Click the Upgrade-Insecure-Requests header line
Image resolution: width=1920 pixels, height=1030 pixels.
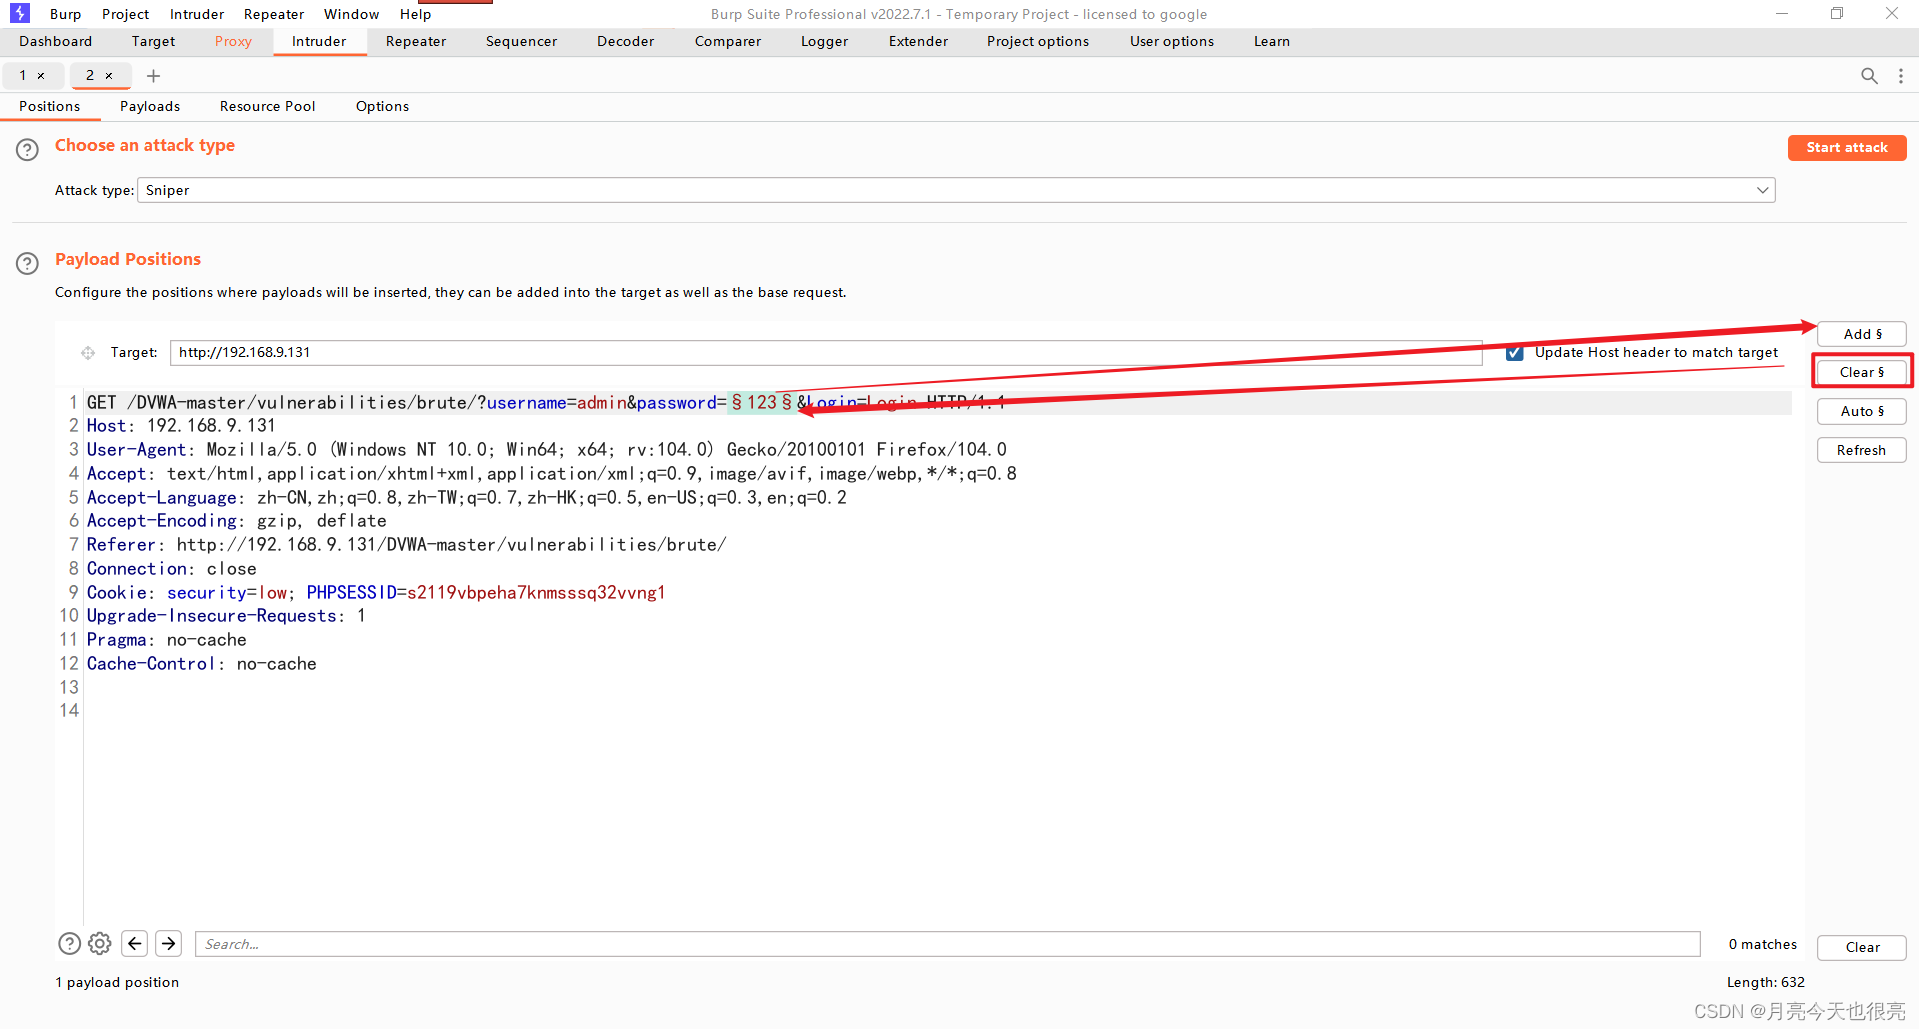point(226,616)
